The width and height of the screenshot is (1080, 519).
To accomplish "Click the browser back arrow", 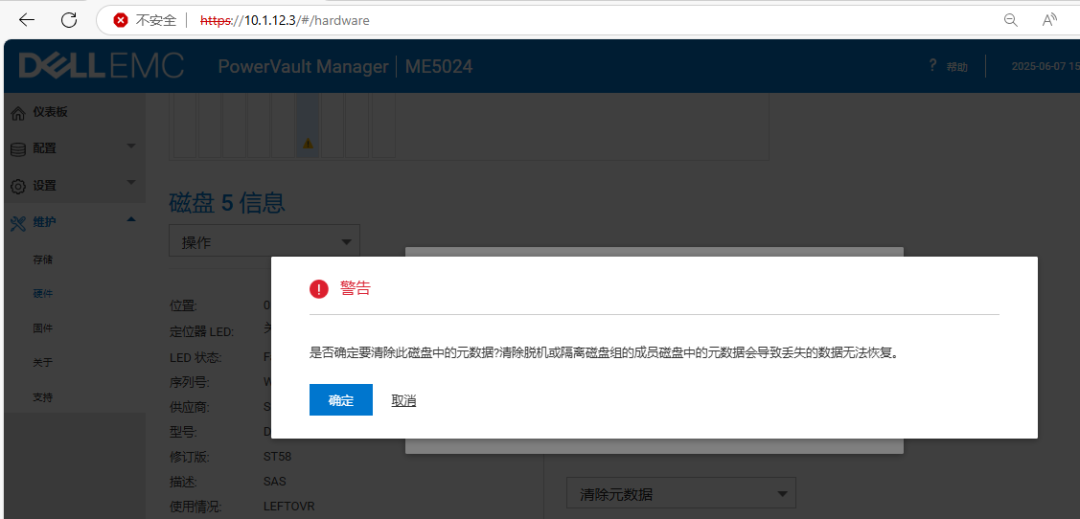I will pos(27,20).
